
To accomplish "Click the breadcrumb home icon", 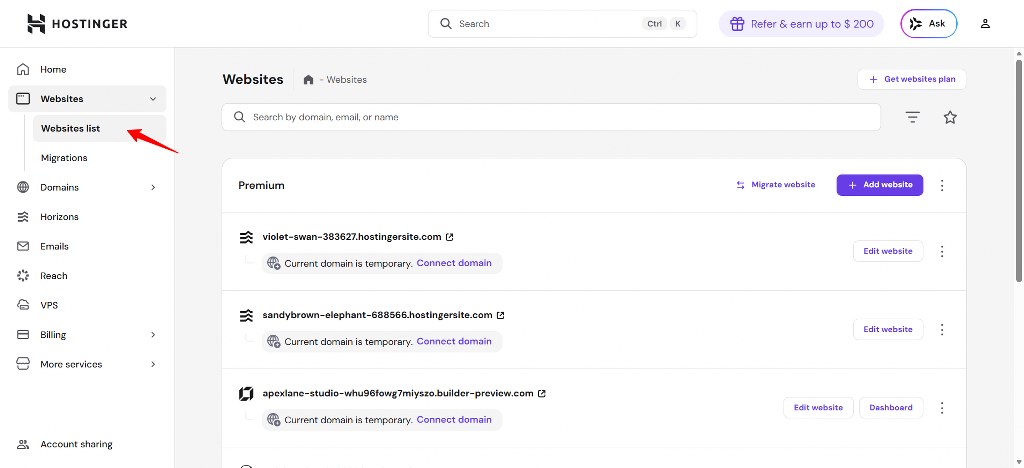I will point(308,80).
